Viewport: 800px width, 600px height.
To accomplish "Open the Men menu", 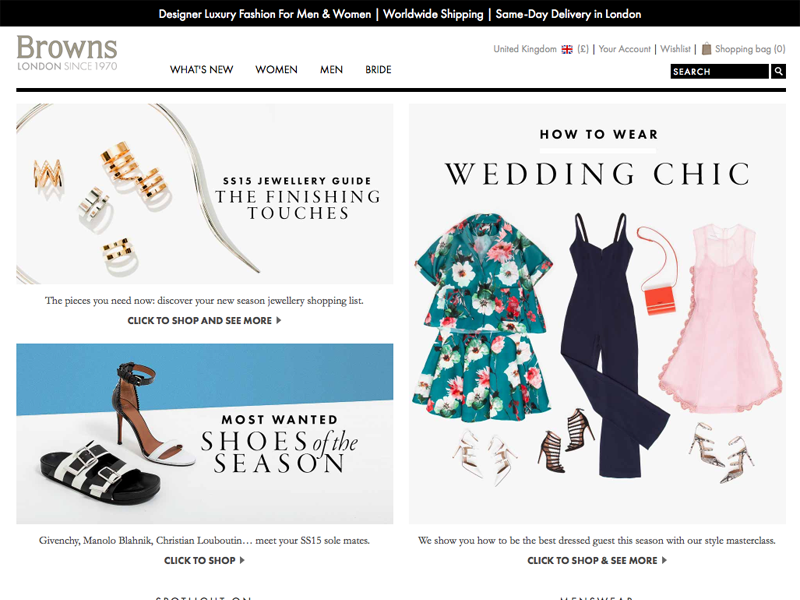I will pyautogui.click(x=331, y=69).
